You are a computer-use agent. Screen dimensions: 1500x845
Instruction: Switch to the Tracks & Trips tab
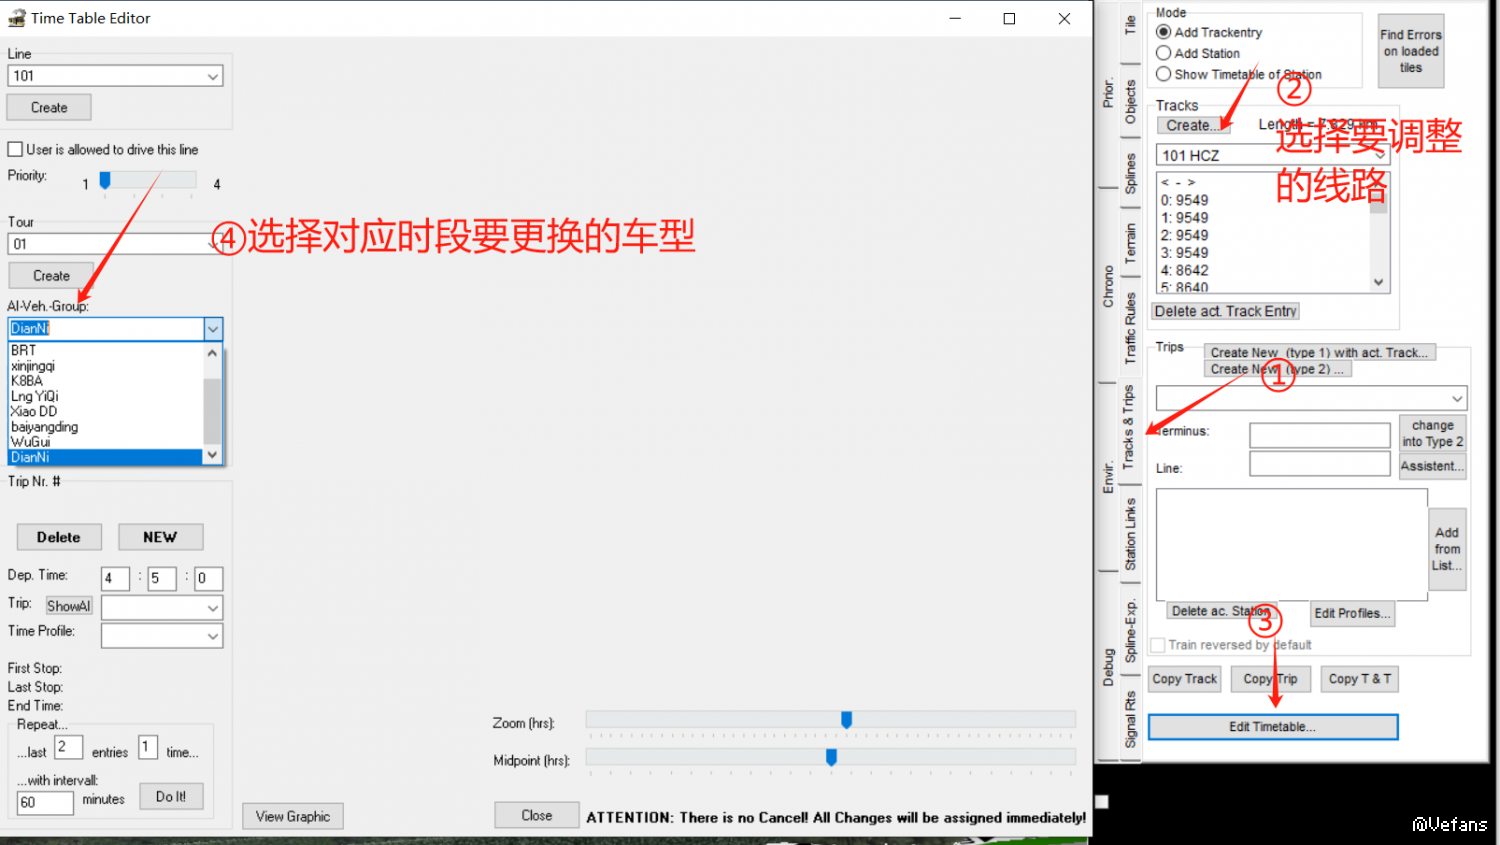tap(1129, 427)
